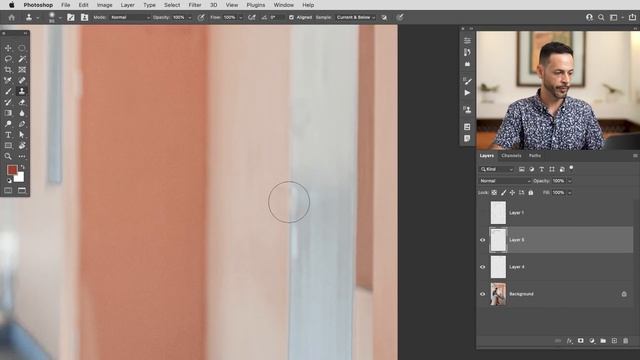Select the Path Selection tool
The width and height of the screenshot is (640, 360).
(x=22, y=135)
